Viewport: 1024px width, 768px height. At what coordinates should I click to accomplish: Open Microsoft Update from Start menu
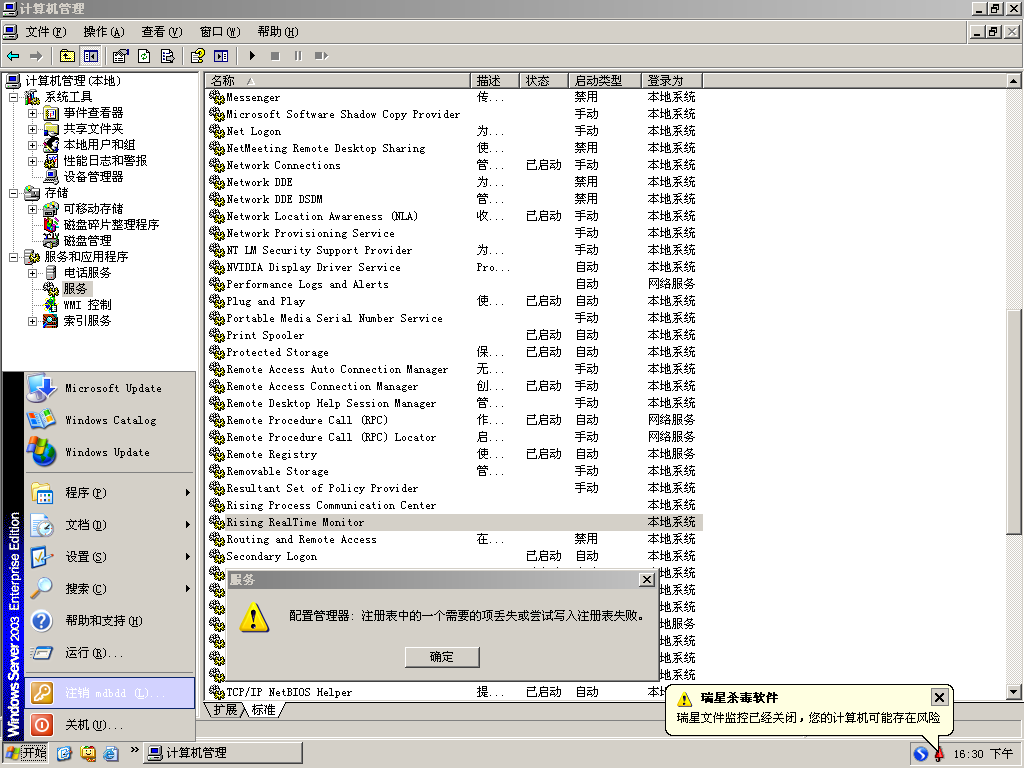pos(110,389)
